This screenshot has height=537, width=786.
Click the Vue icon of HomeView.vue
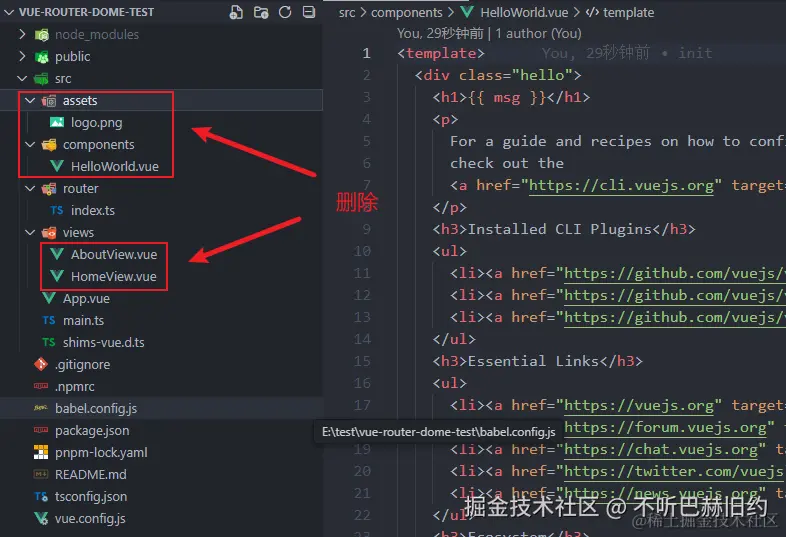[x=57, y=277]
